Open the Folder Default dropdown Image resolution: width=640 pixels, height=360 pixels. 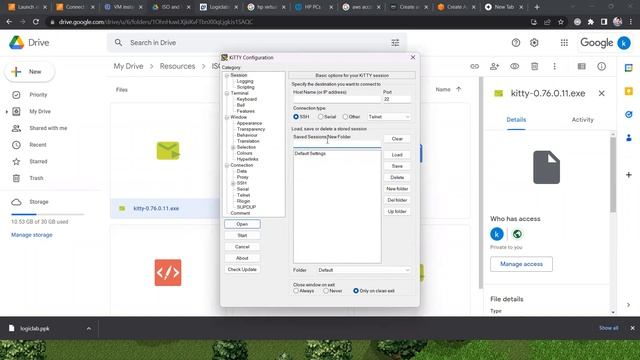364,270
